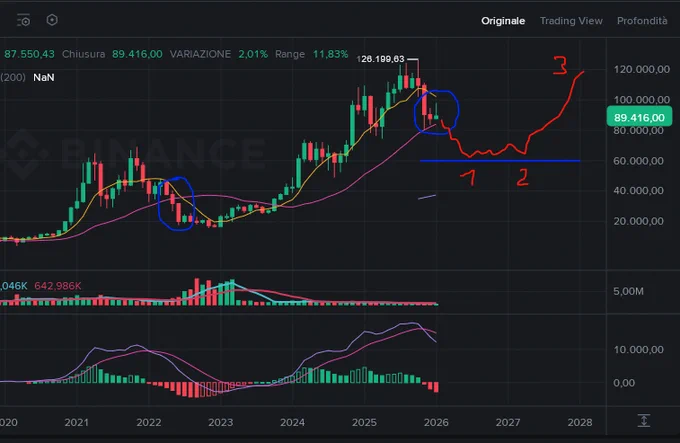This screenshot has height=443, width=680.
Task: Open the Profondità depth tab
Action: 642,21
